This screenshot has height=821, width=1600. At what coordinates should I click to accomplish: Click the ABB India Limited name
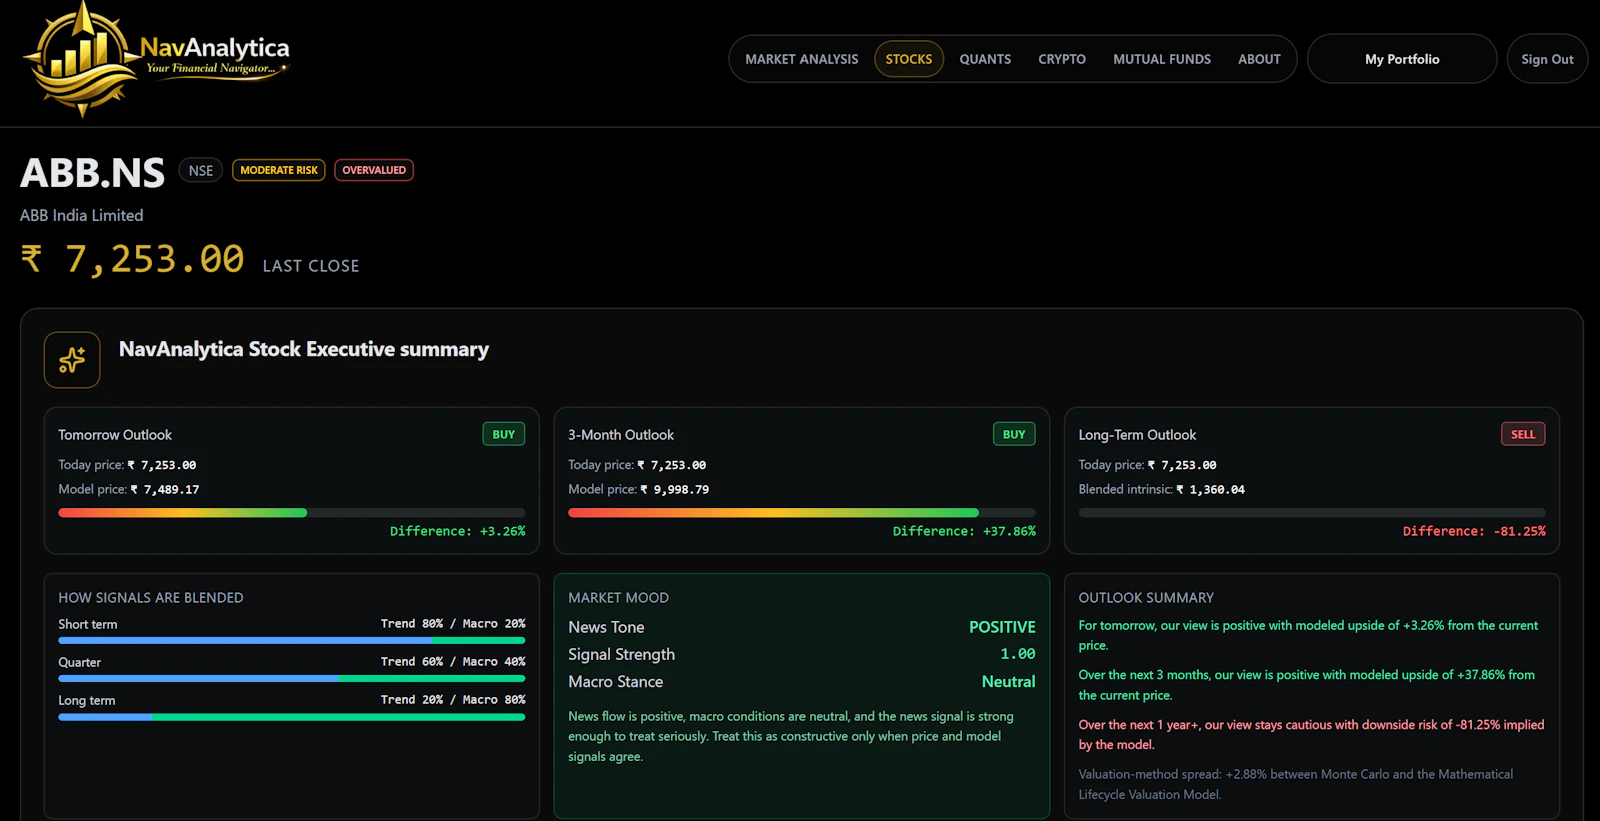(82, 215)
